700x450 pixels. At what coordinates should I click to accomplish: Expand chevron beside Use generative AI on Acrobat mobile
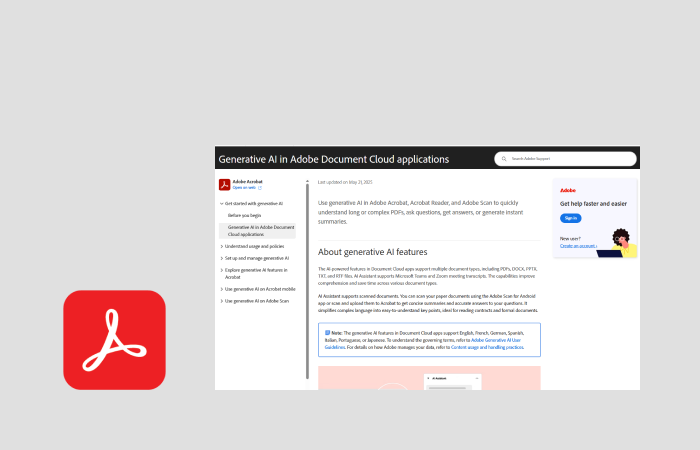point(221,289)
